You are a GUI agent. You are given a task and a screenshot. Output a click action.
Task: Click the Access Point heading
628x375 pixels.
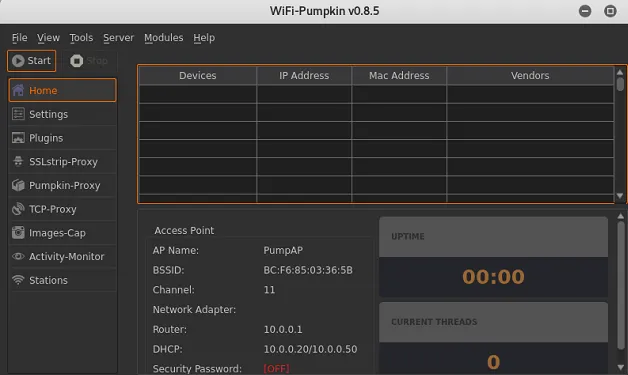(x=184, y=230)
